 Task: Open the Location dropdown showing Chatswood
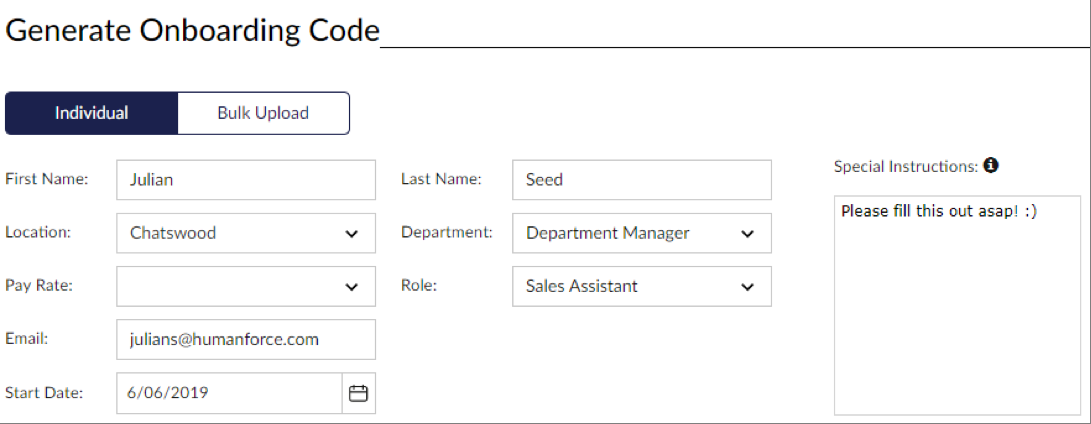click(x=246, y=233)
